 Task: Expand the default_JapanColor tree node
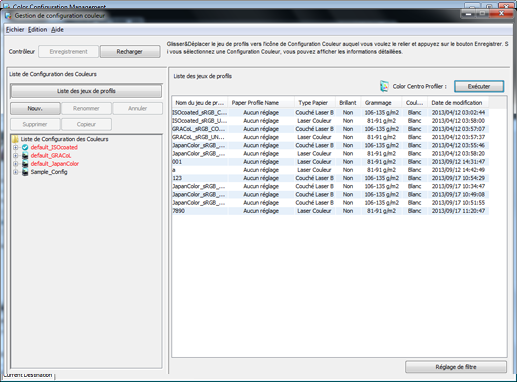15,164
